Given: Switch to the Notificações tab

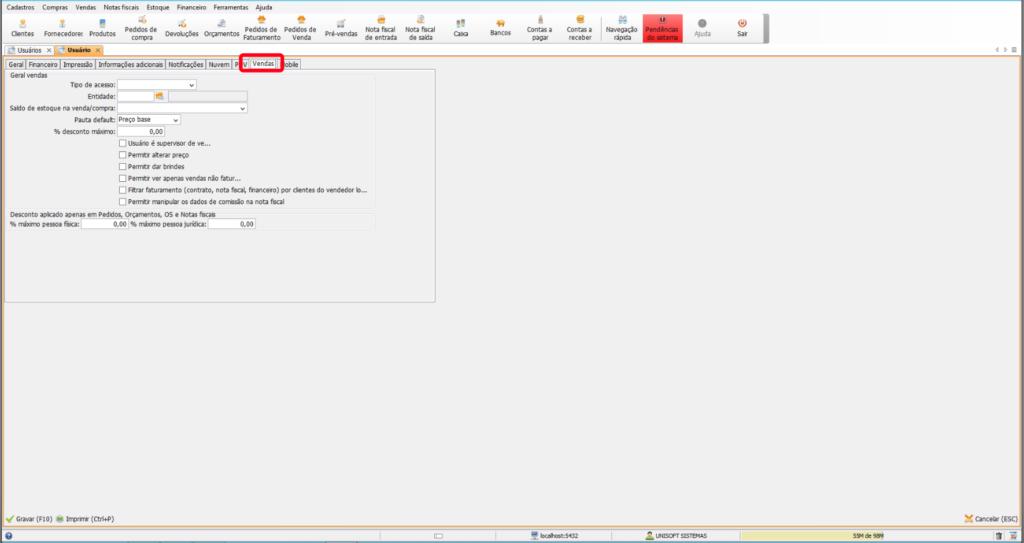Looking at the screenshot, I should [x=185, y=64].
